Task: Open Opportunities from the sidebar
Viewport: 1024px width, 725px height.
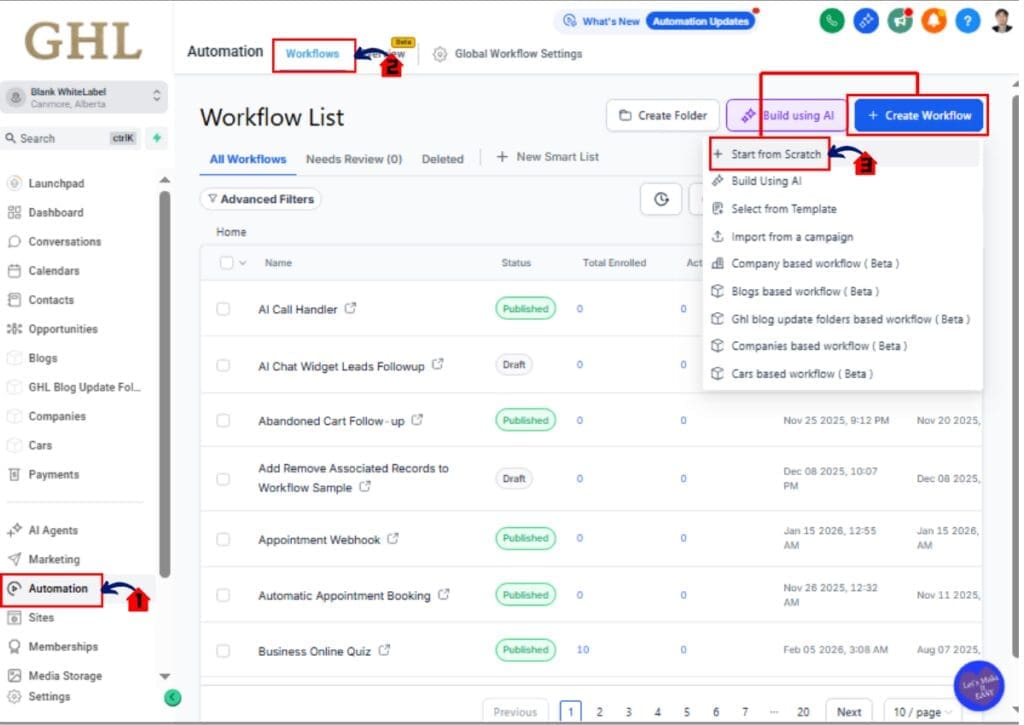Action: point(63,328)
